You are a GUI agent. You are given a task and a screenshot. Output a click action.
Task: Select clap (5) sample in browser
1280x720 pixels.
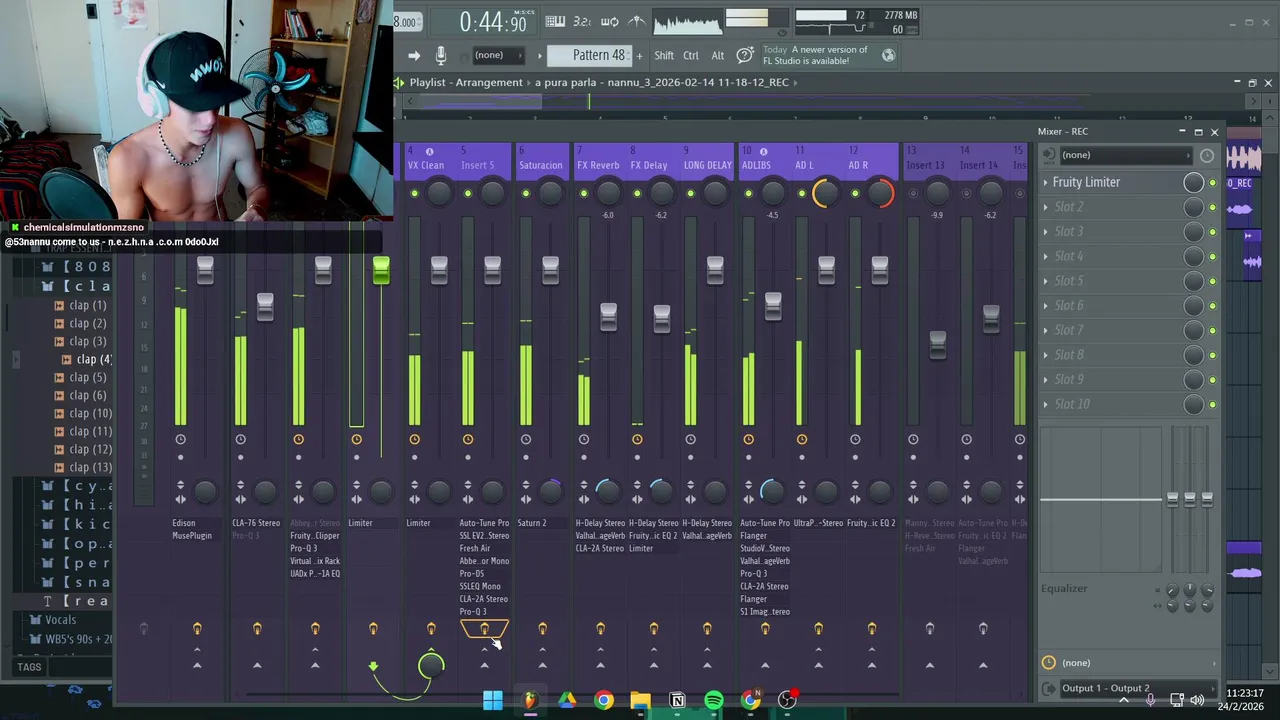88,377
